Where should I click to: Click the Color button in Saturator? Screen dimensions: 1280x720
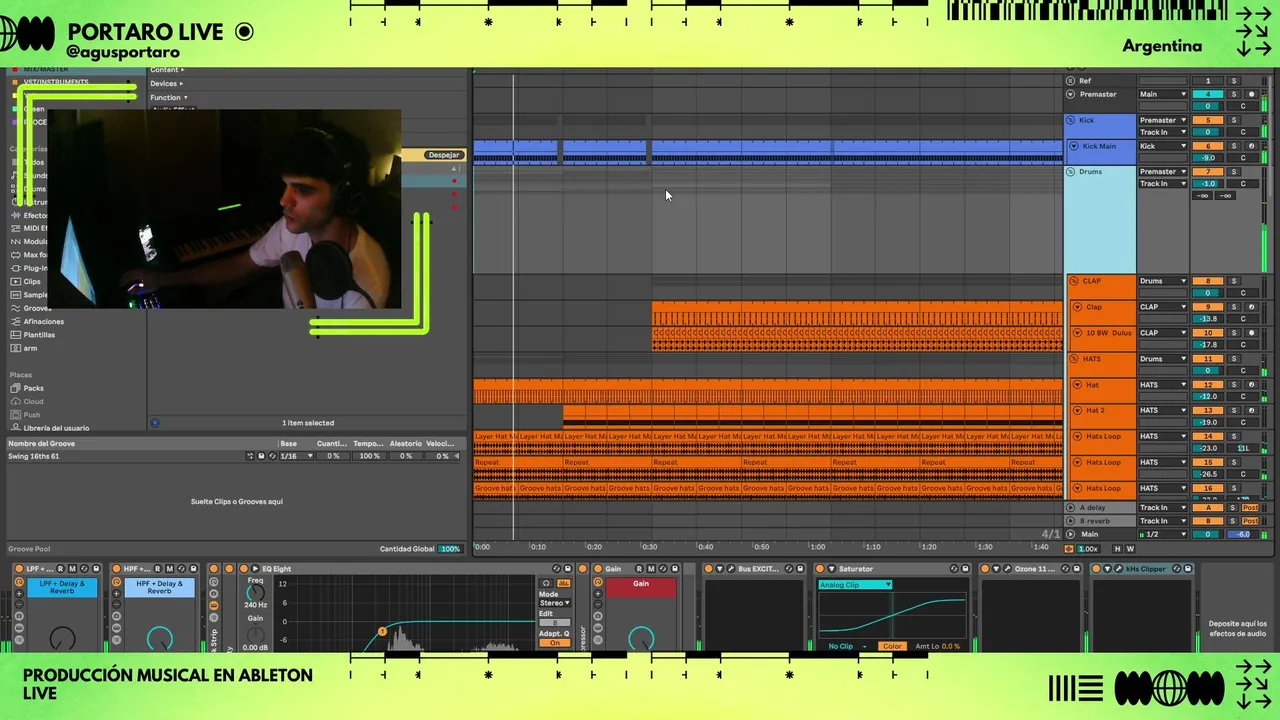pyautogui.click(x=891, y=646)
